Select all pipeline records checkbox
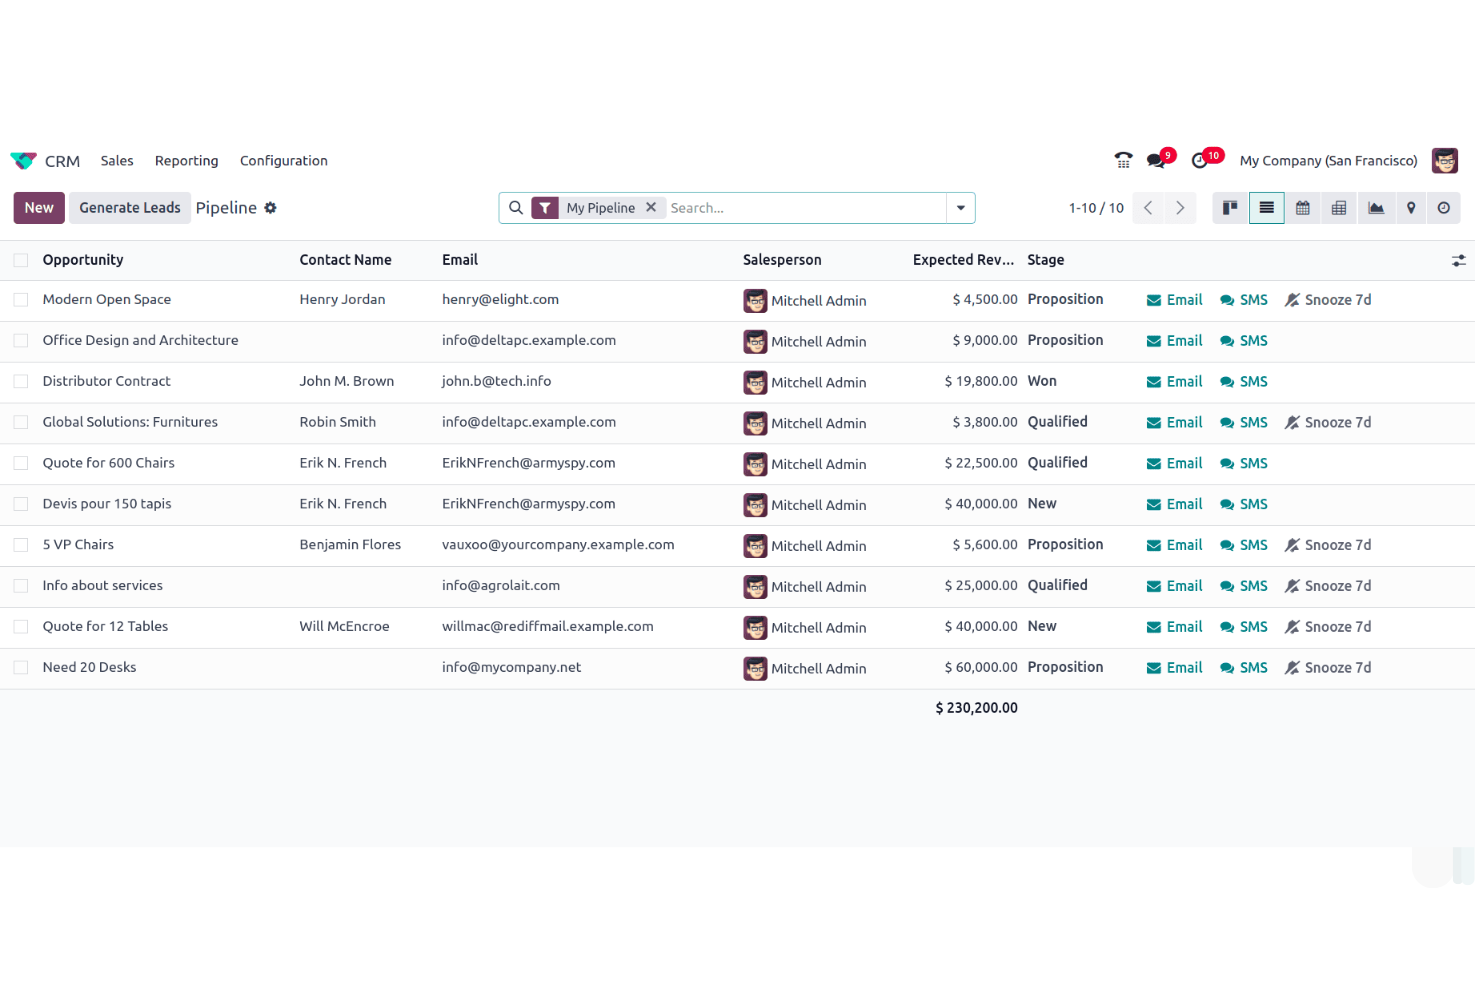The height and width of the screenshot is (987, 1480). point(20,259)
